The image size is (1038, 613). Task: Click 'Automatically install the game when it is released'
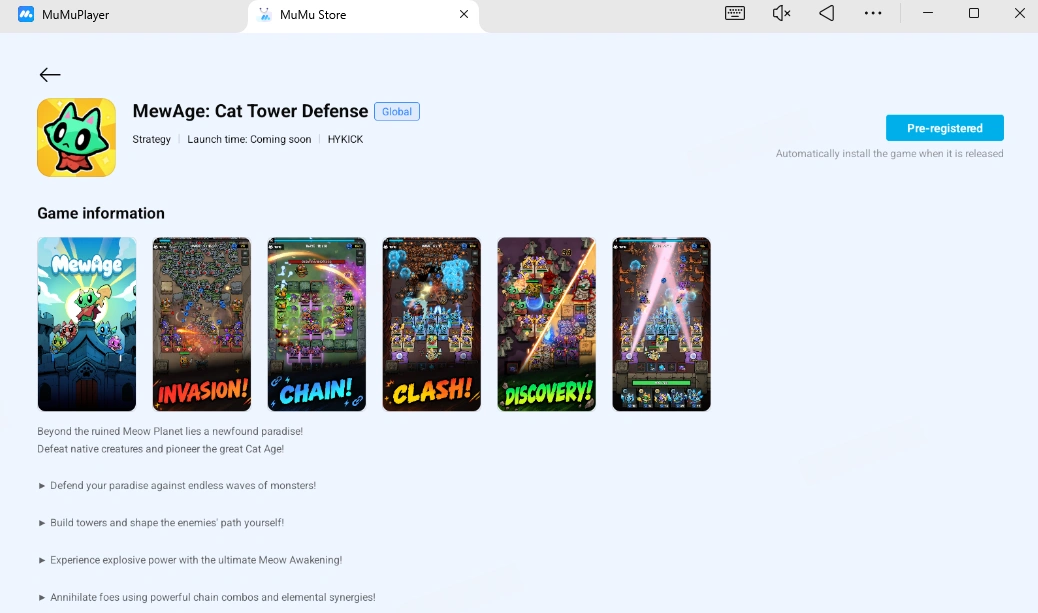(x=889, y=154)
